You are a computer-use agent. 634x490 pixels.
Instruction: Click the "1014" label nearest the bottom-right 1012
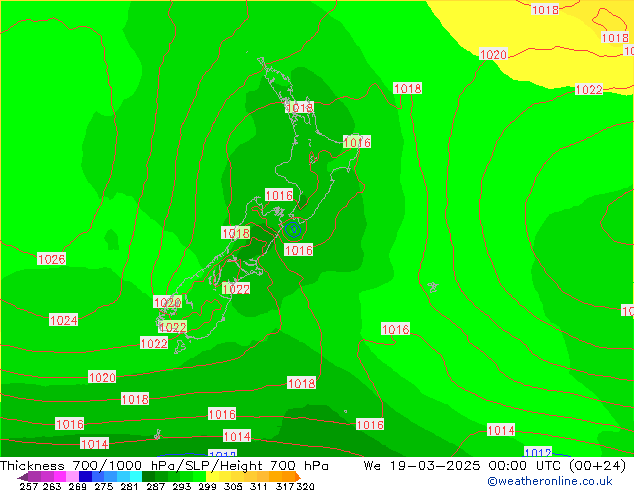501,430
